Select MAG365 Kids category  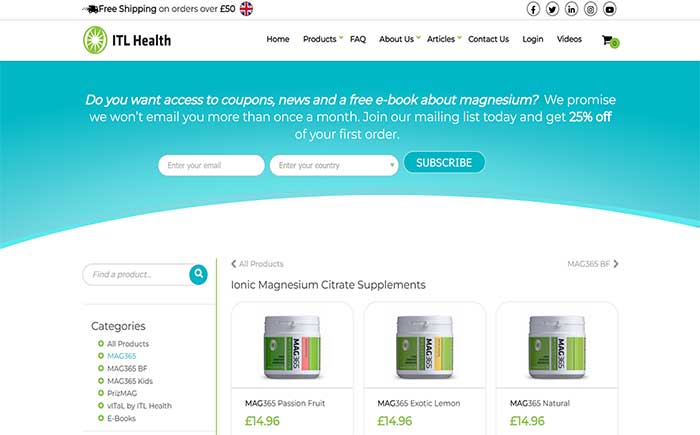[130, 381]
